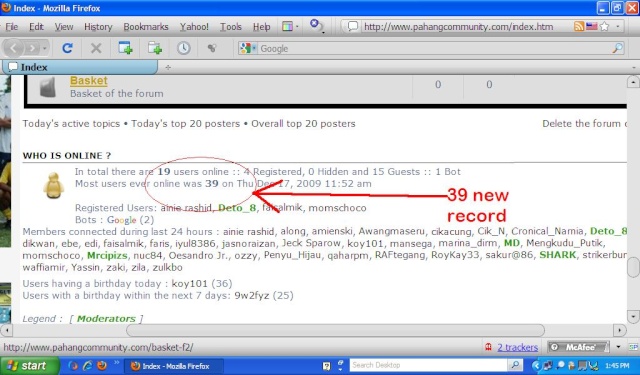Bookmark page with the star icon

pyautogui.click(x=604, y=27)
